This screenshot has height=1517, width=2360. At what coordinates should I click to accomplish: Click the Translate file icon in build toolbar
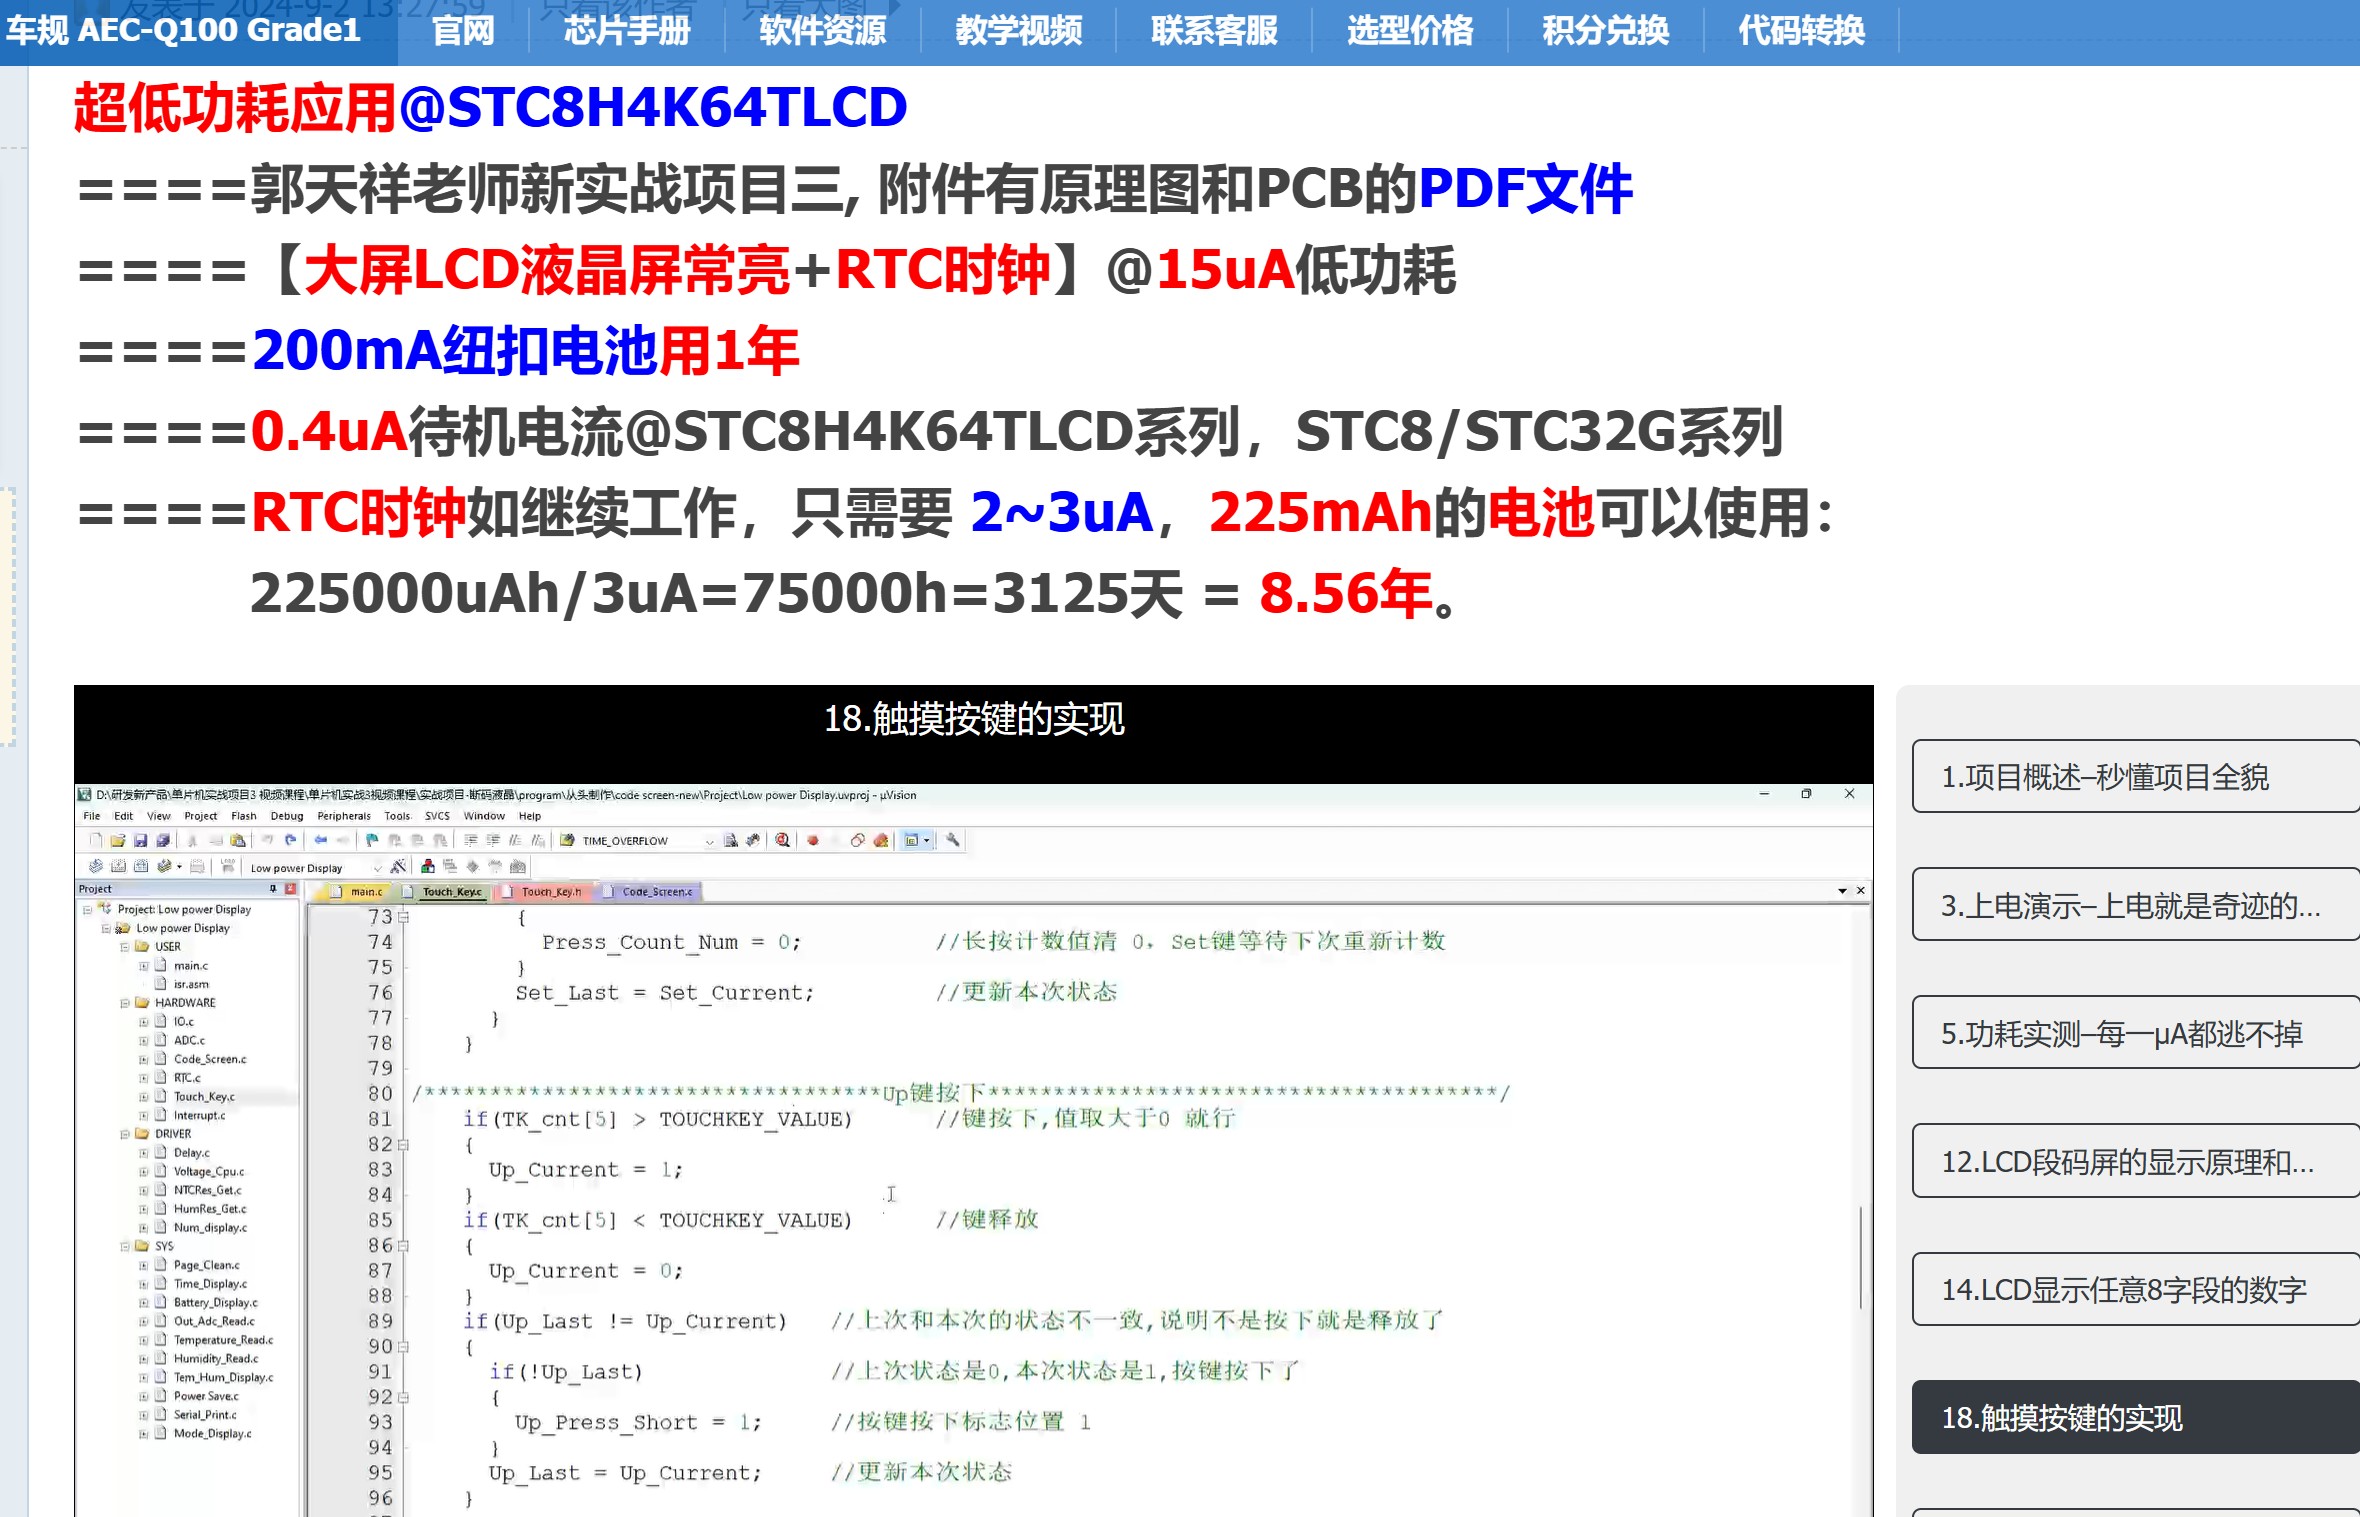coord(96,866)
